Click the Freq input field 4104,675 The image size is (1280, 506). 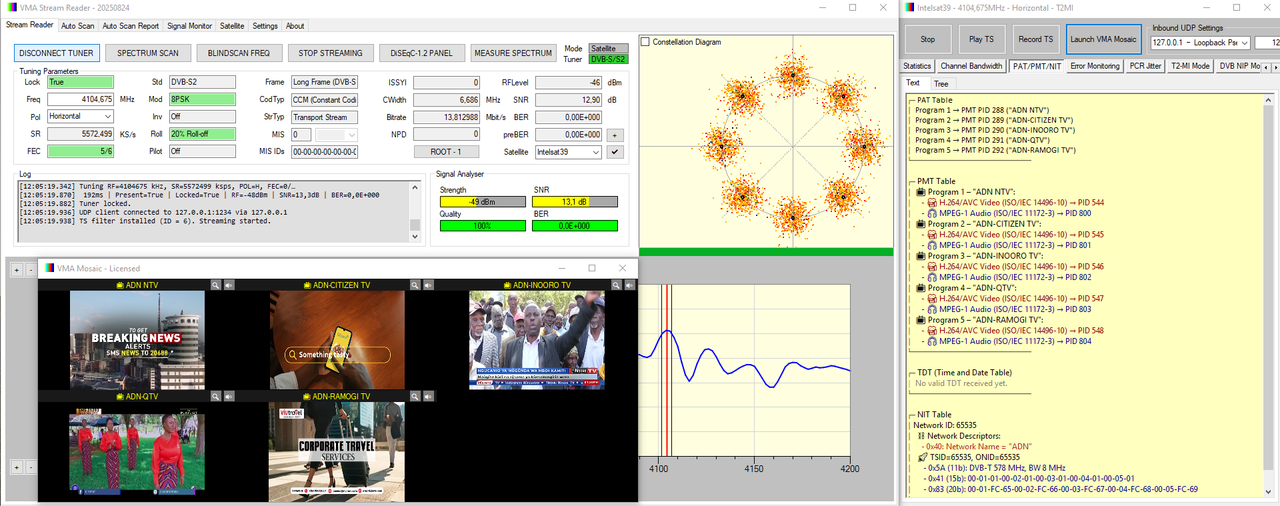click(80, 99)
